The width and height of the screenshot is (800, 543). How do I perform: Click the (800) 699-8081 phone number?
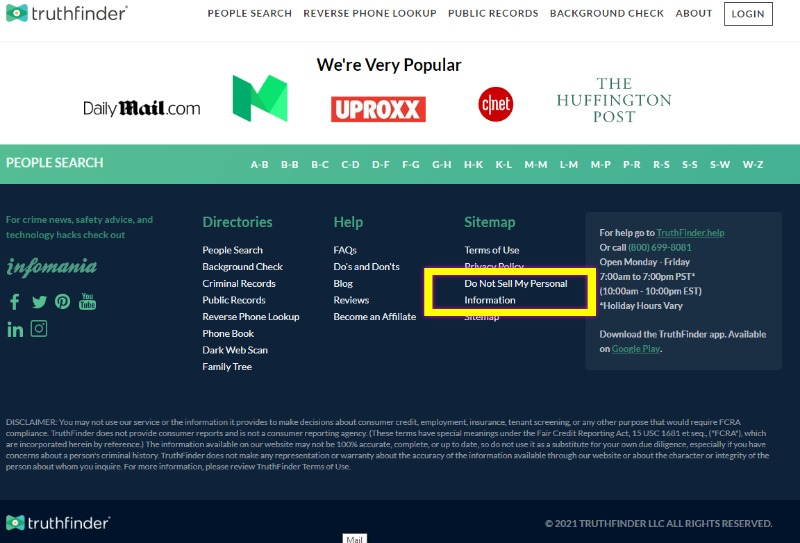pyautogui.click(x=660, y=248)
